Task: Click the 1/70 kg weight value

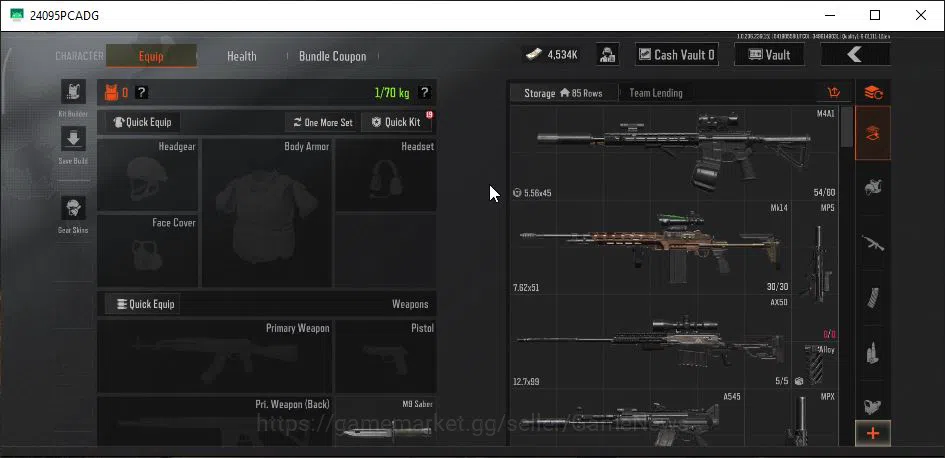Action: coord(392,93)
